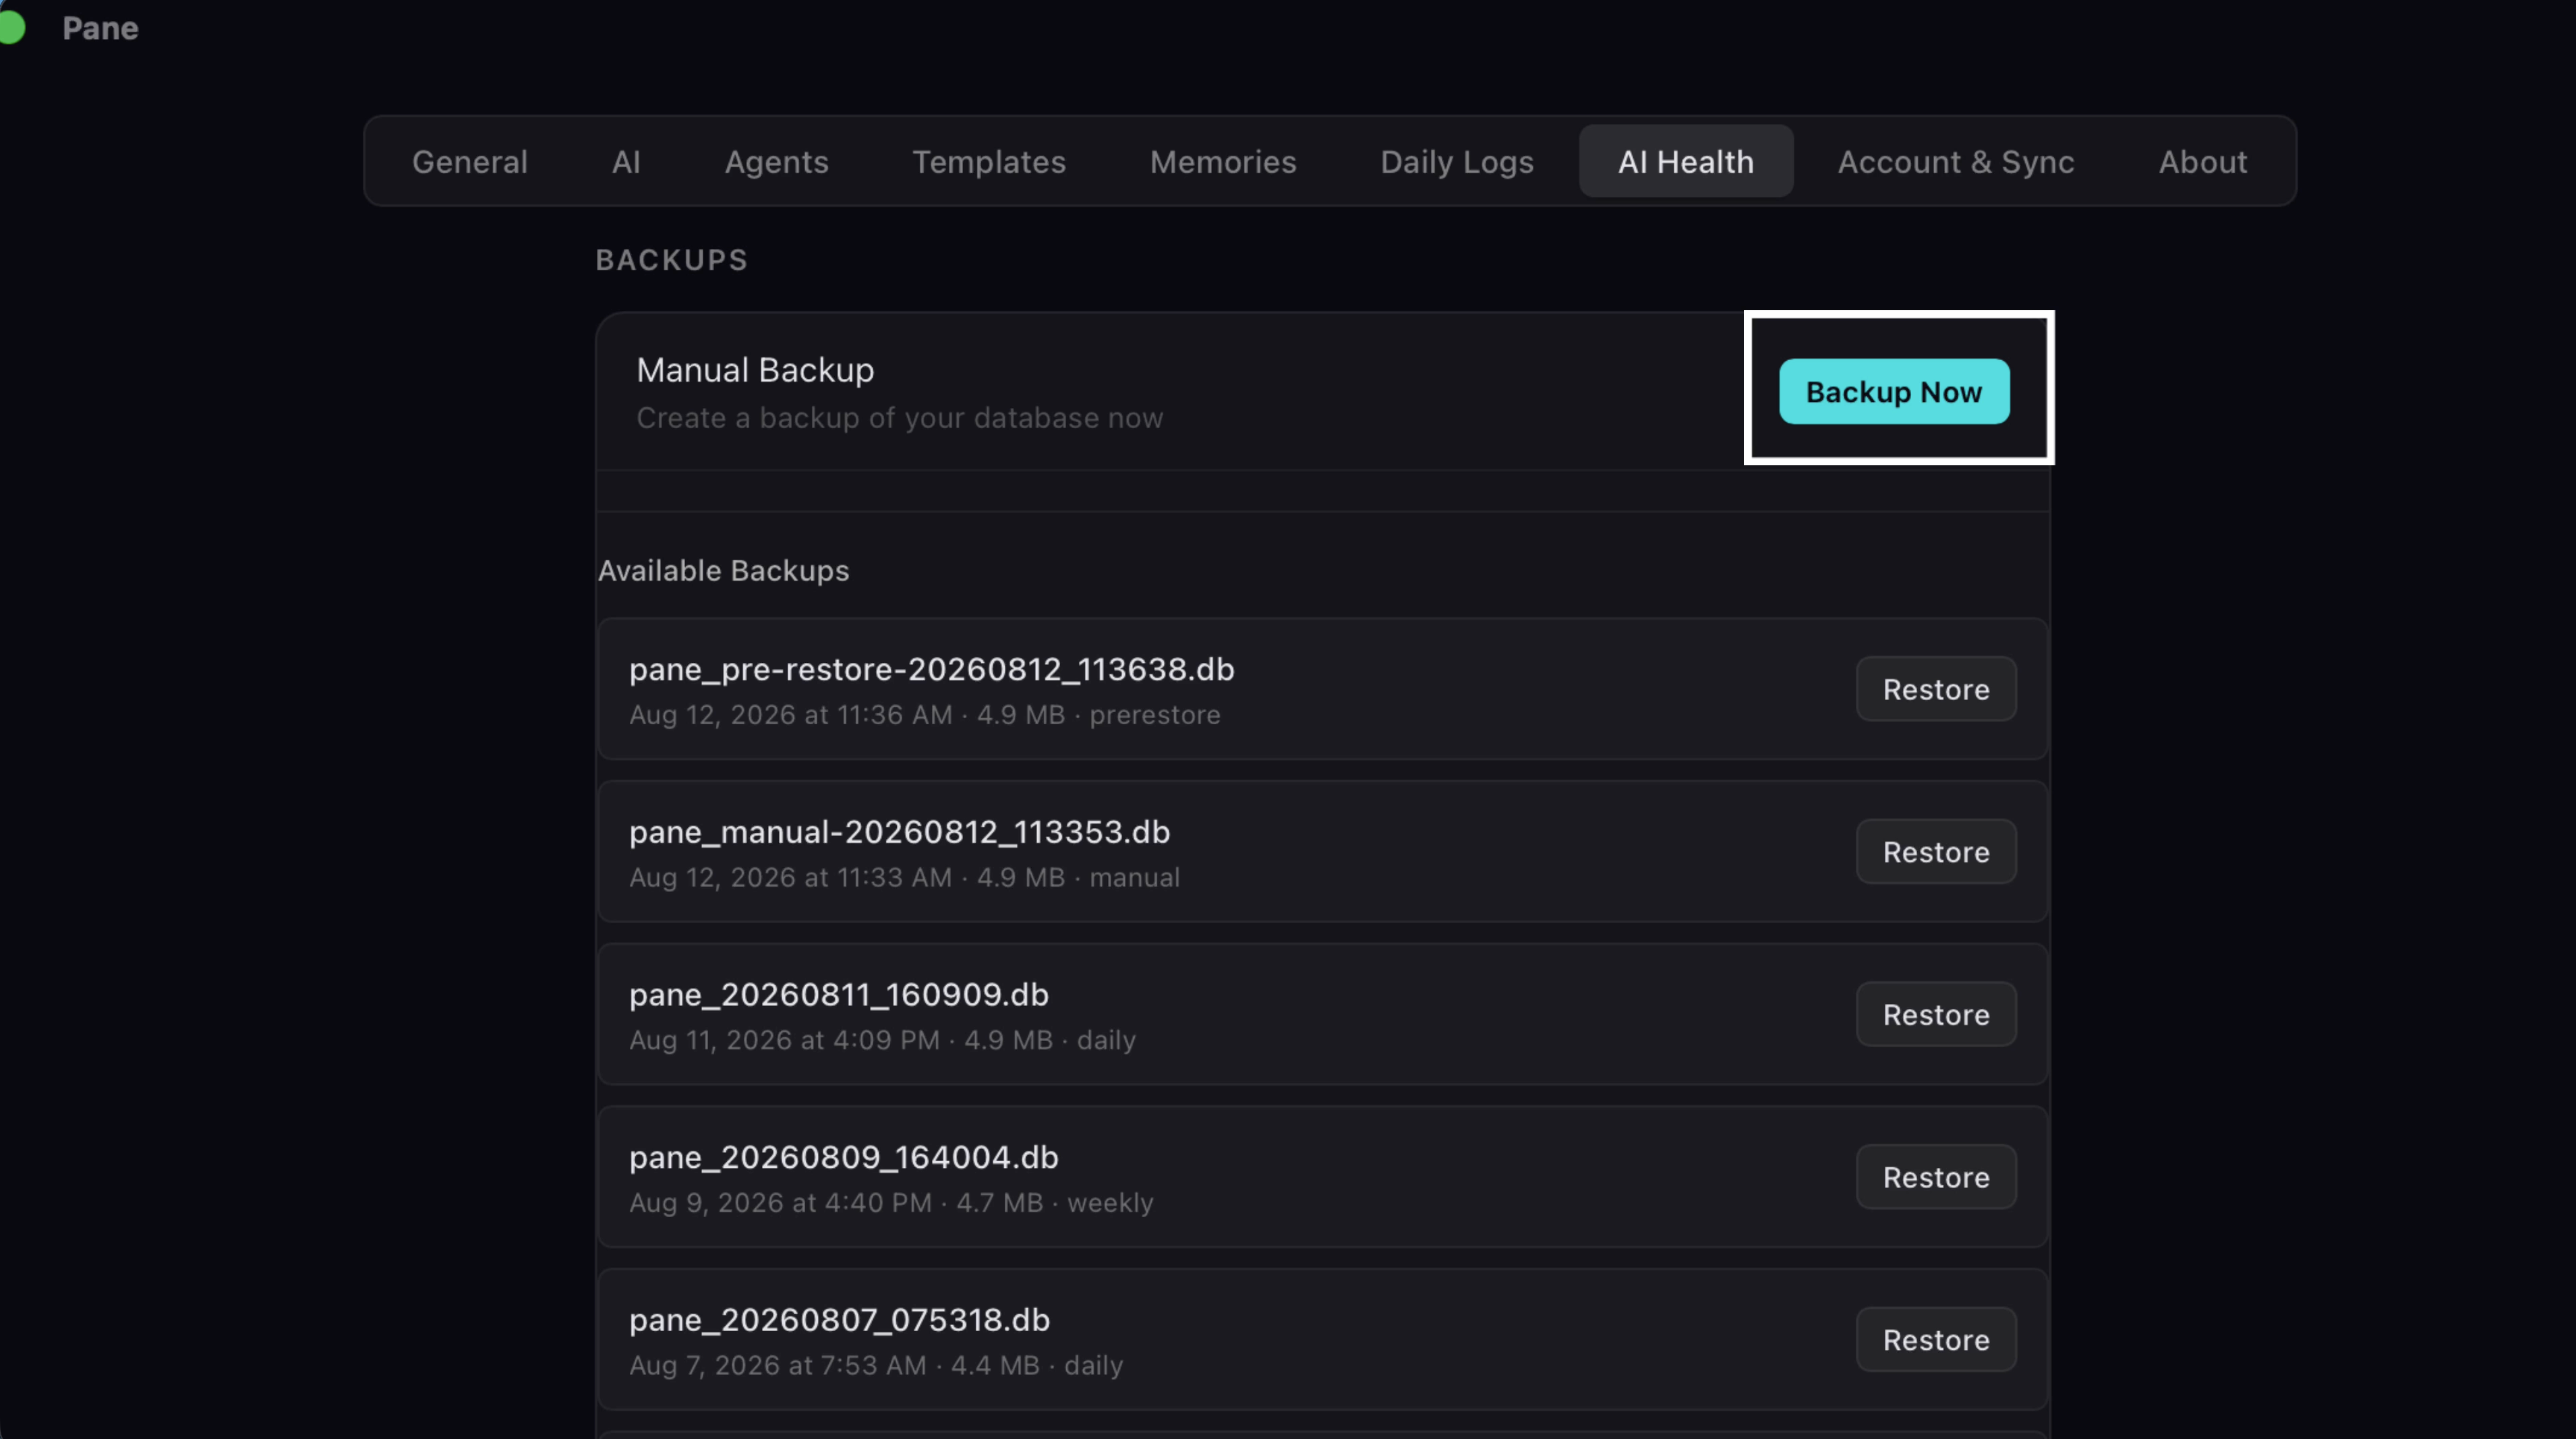Open Account & Sync tab
The height and width of the screenshot is (1439, 2576).
(1955, 161)
